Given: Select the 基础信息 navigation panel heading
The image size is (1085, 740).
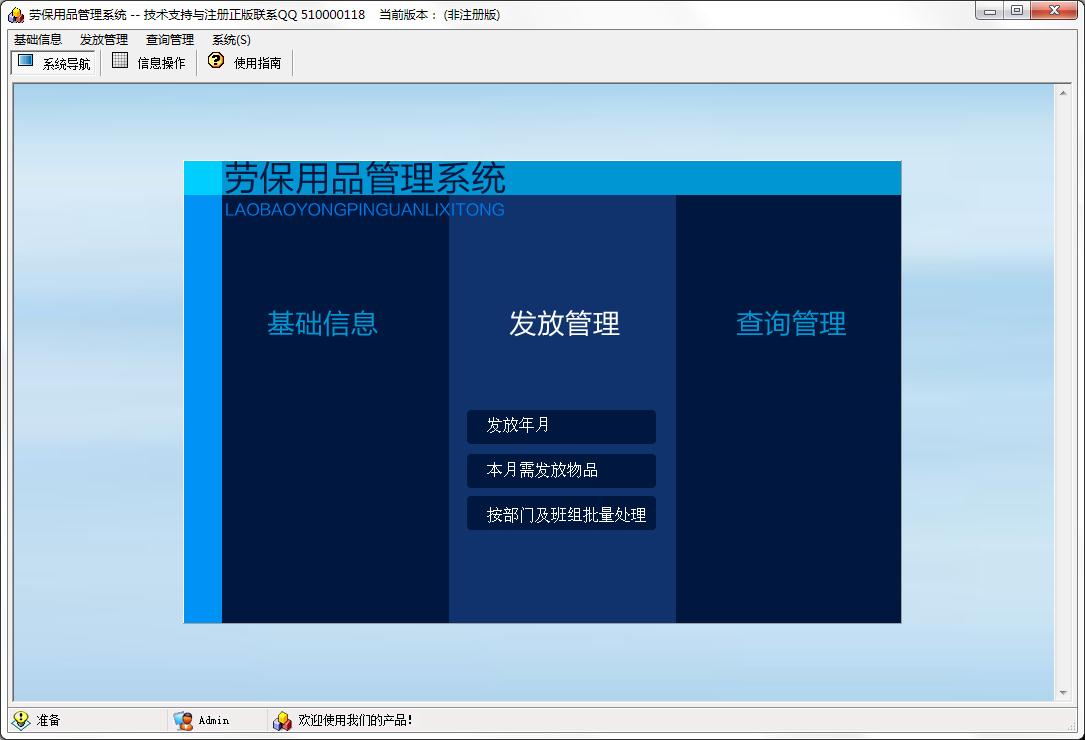Looking at the screenshot, I should (322, 323).
